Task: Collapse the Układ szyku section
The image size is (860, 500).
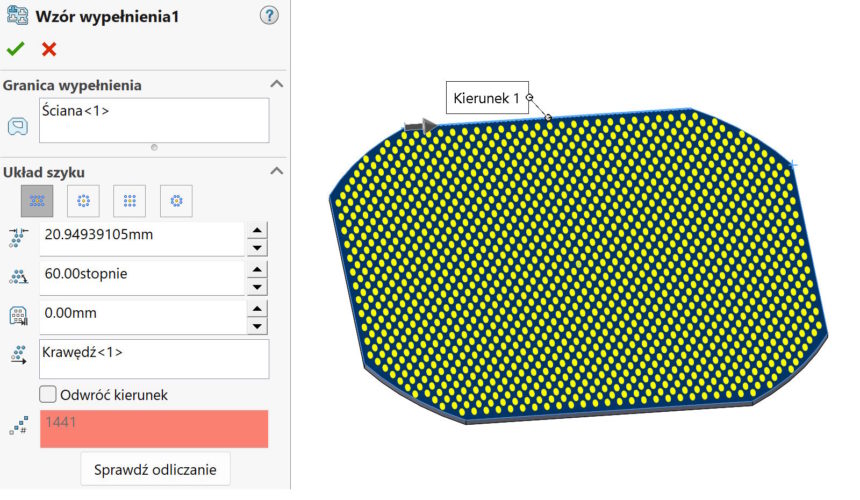Action: tap(277, 172)
